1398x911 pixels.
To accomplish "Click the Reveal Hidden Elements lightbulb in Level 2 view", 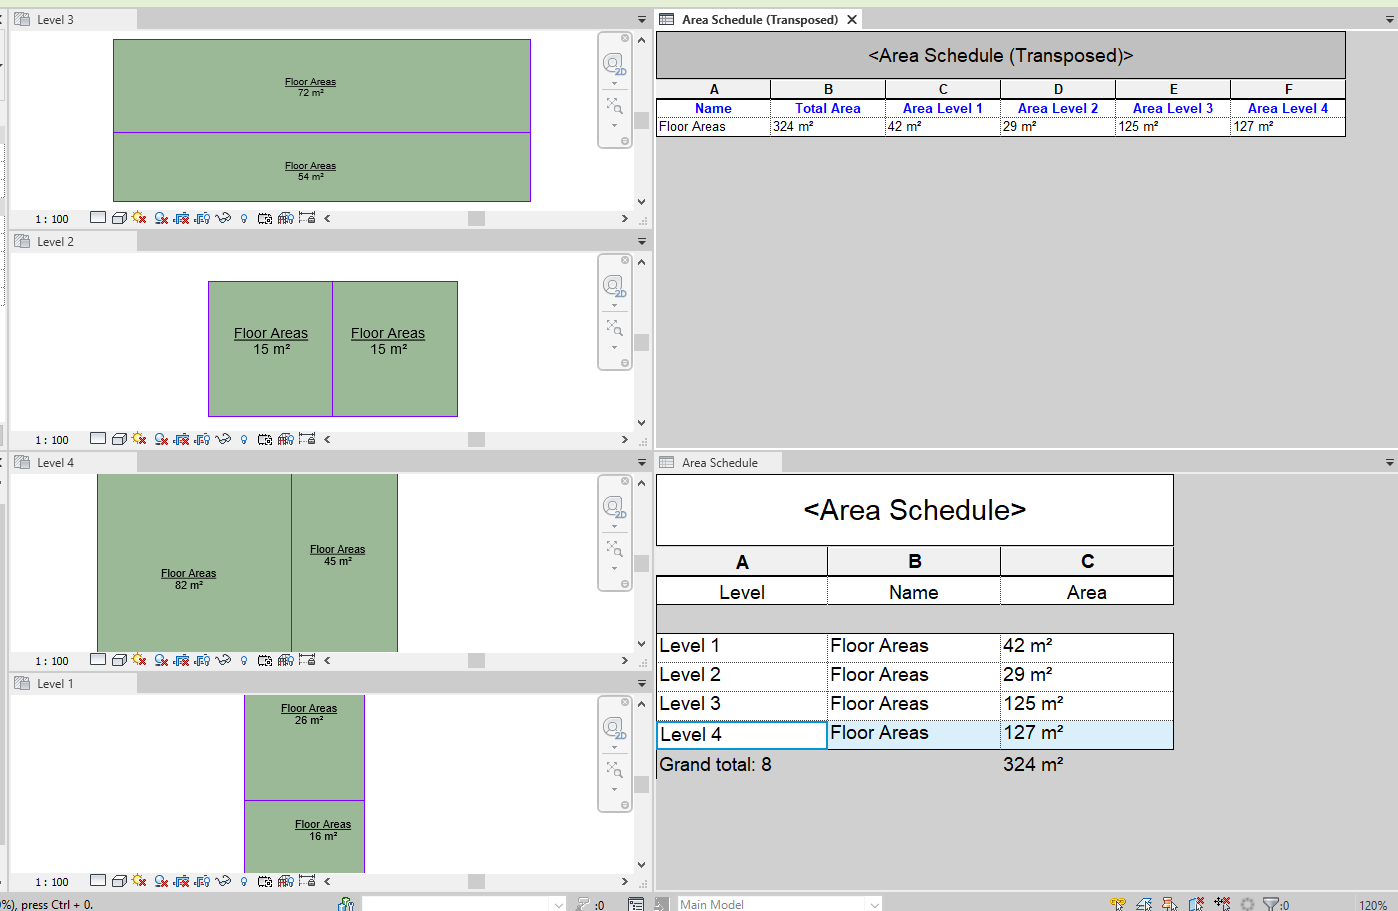I will coord(245,439).
